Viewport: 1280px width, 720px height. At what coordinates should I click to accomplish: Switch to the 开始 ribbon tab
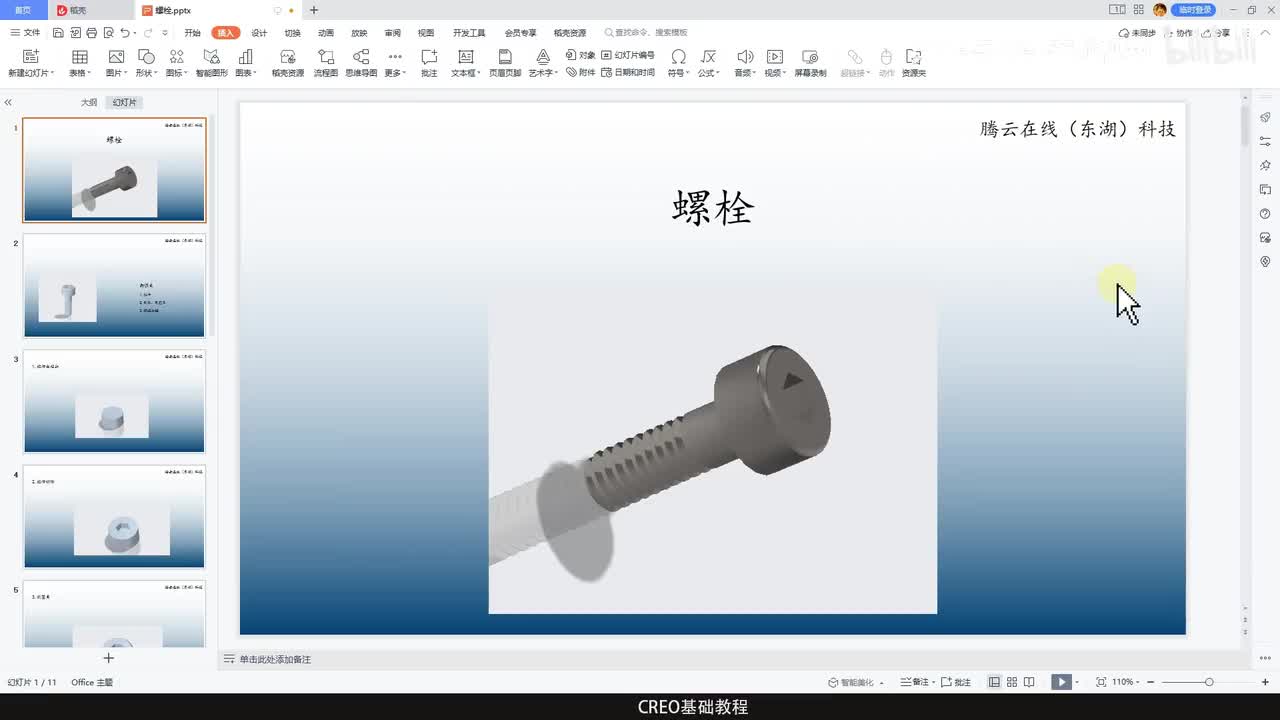pos(192,33)
